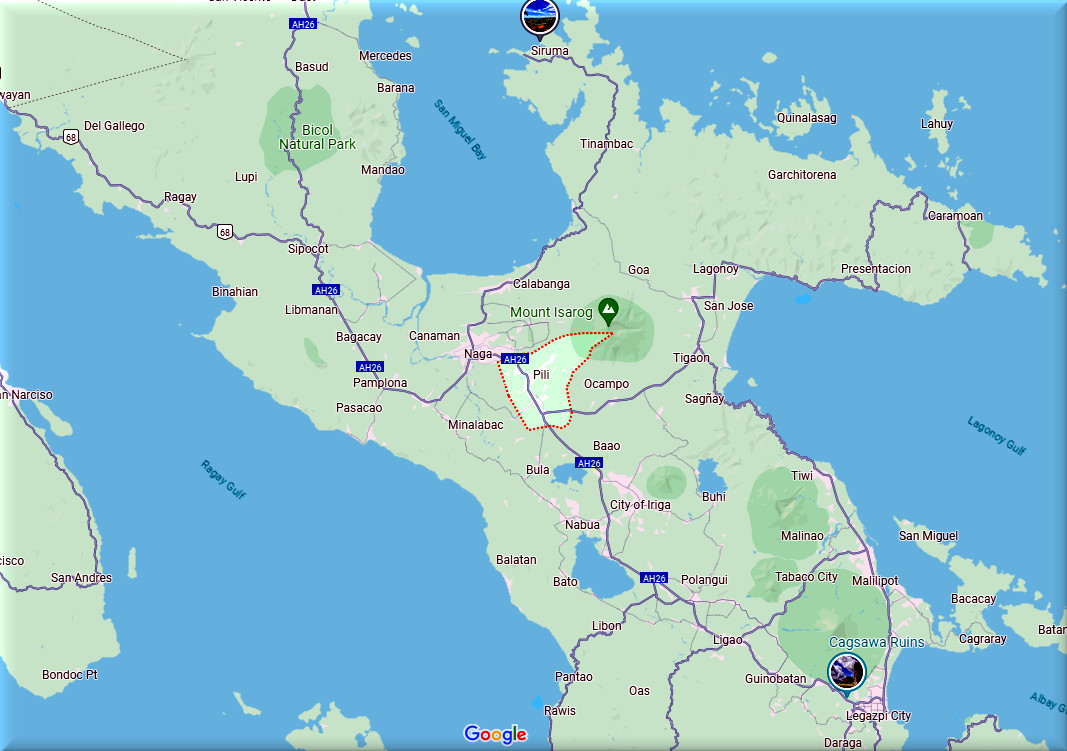Click the AH26 shield above Libmanan

pyautogui.click(x=326, y=290)
